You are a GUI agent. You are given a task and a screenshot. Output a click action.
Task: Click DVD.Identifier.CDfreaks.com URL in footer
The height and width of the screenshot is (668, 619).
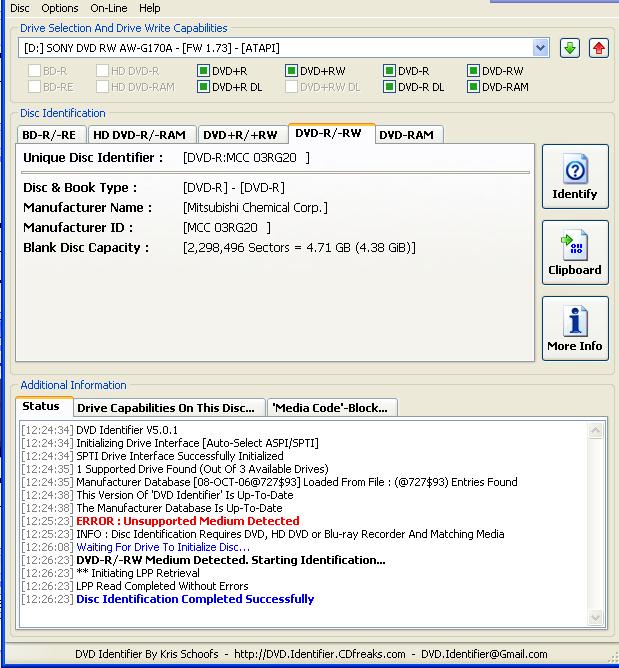[320, 654]
